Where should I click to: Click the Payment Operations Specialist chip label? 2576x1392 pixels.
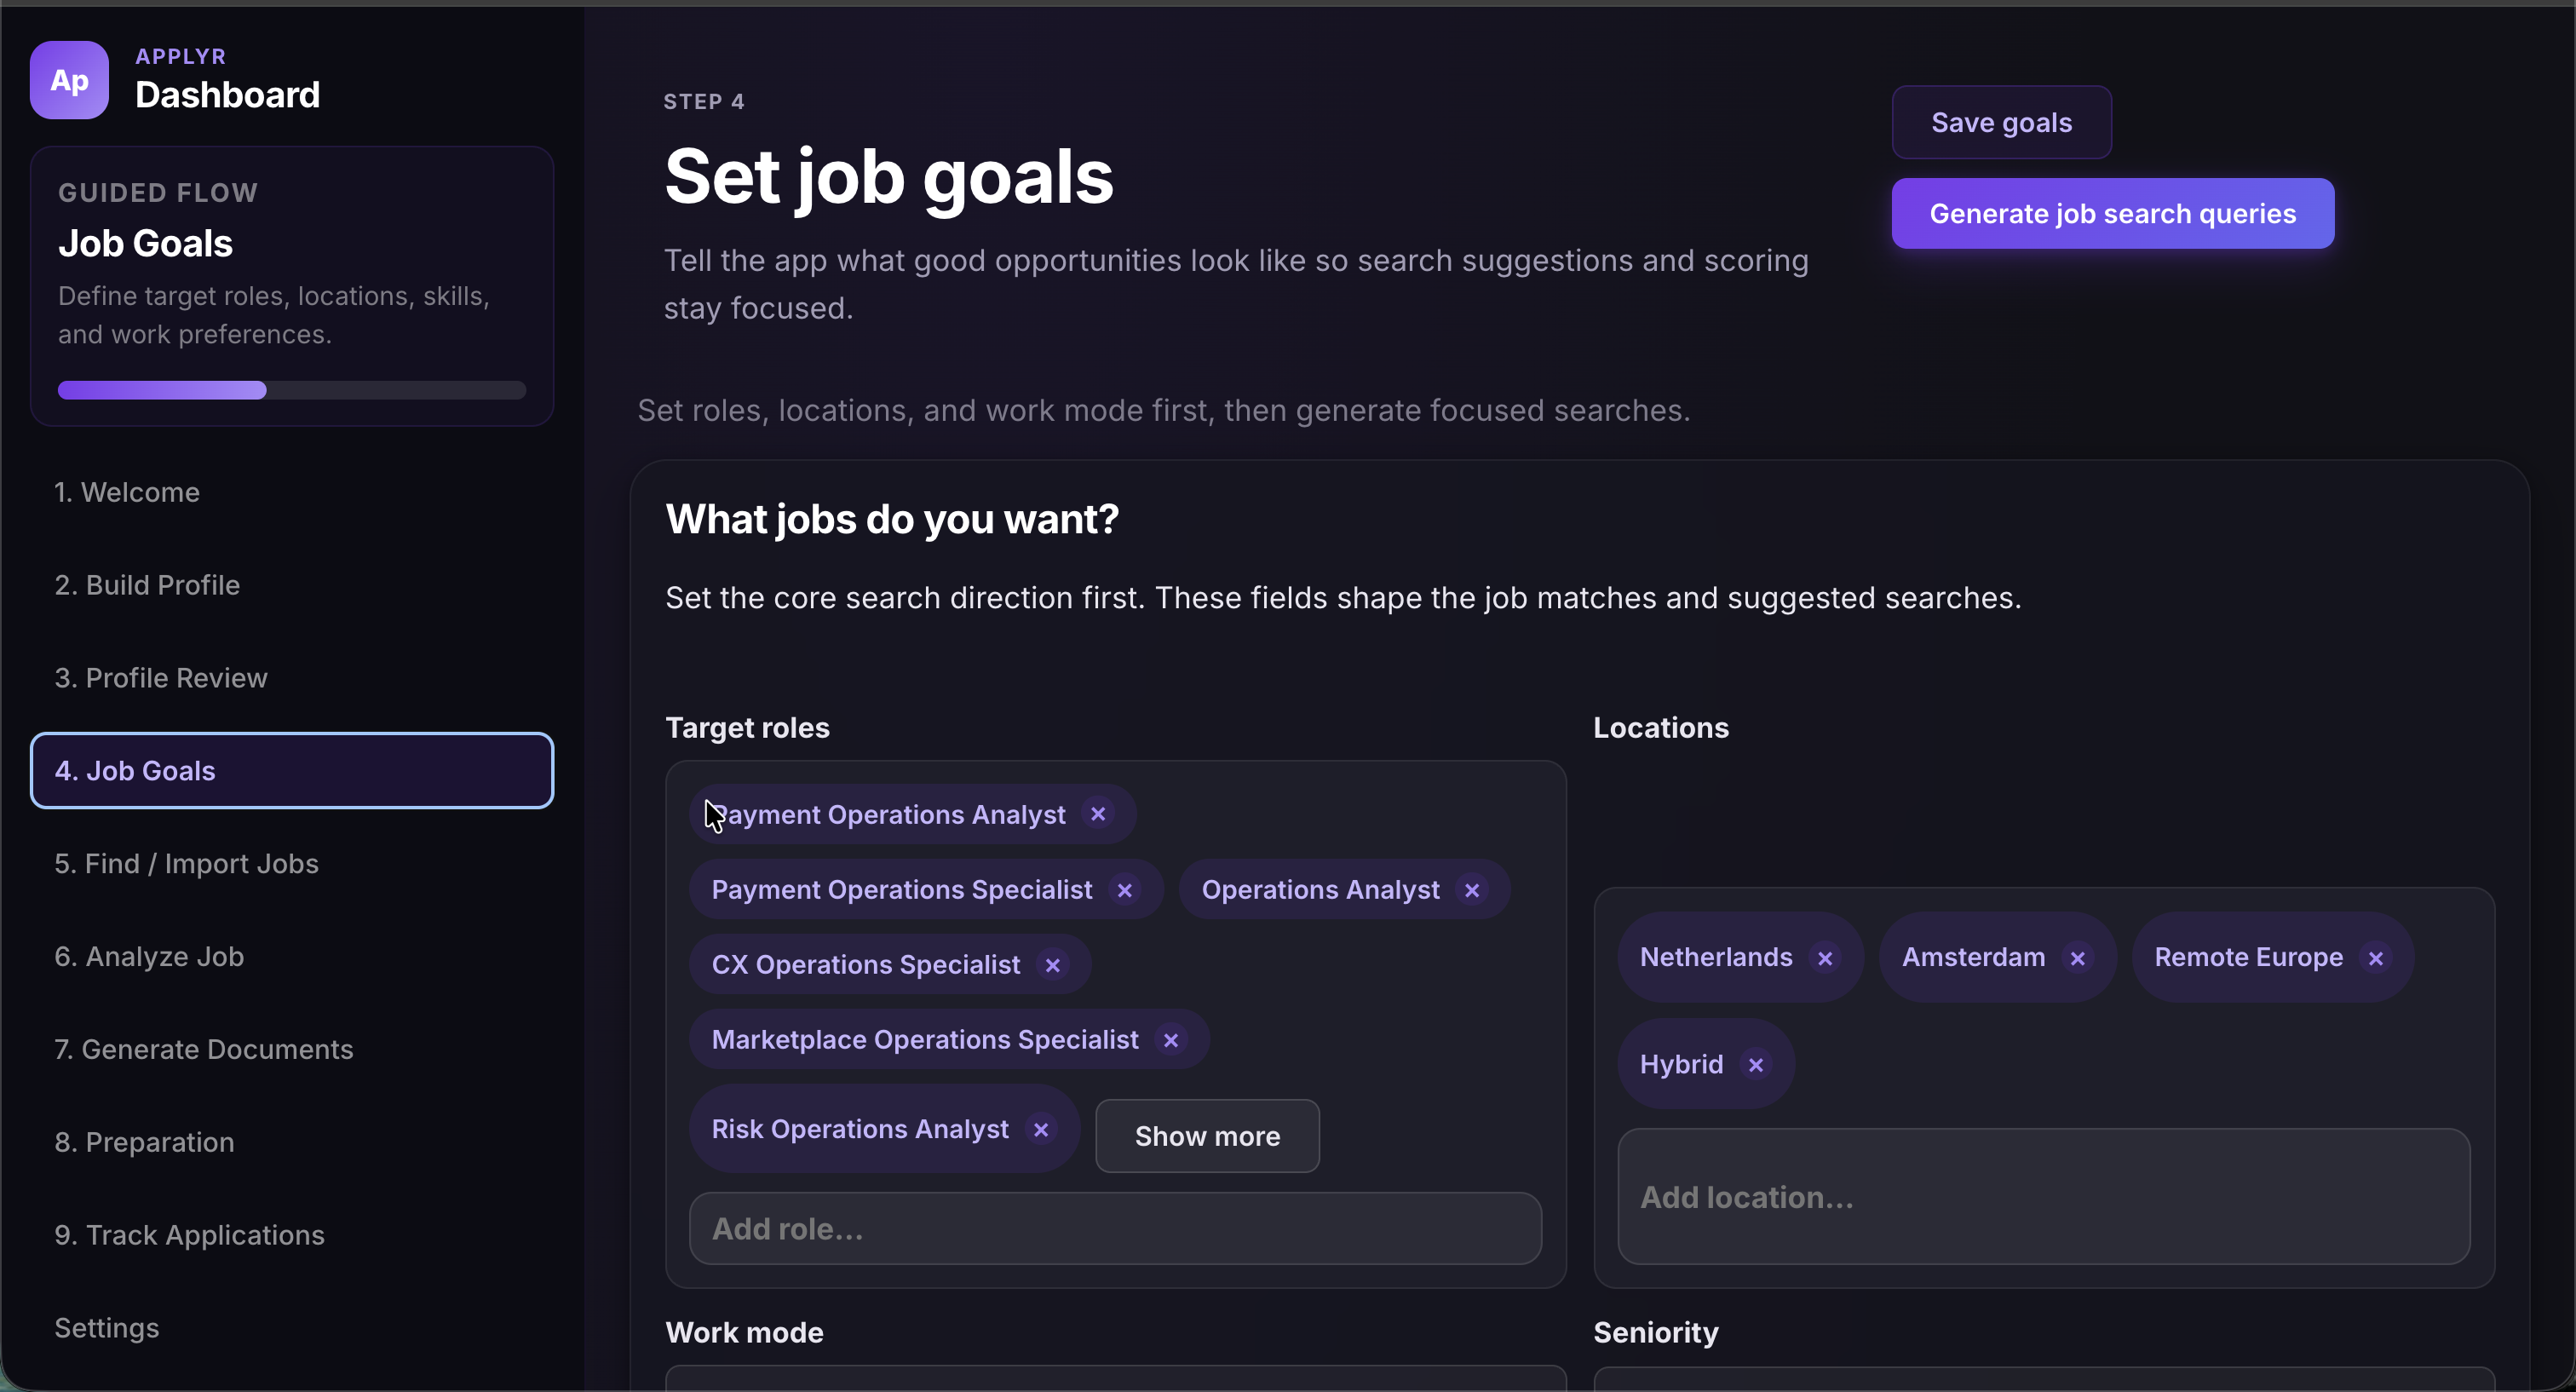pos(902,890)
